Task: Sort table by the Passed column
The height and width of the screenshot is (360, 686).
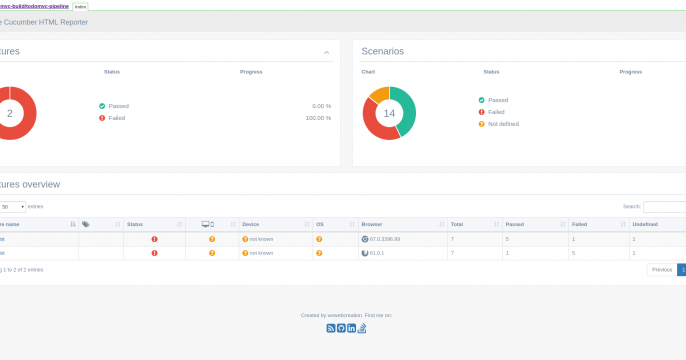Action: [x=536, y=224]
